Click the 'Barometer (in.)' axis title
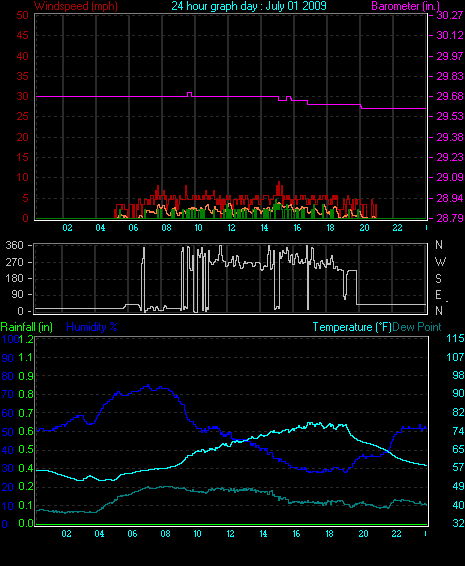 [405, 6]
